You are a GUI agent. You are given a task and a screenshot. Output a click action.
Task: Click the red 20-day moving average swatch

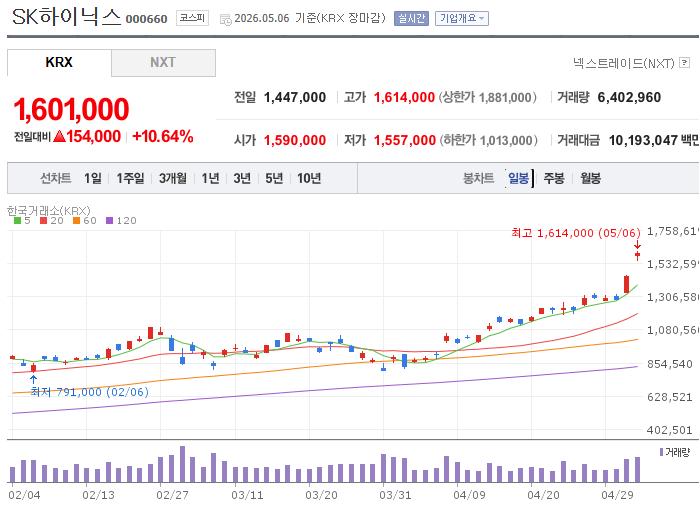point(43,221)
